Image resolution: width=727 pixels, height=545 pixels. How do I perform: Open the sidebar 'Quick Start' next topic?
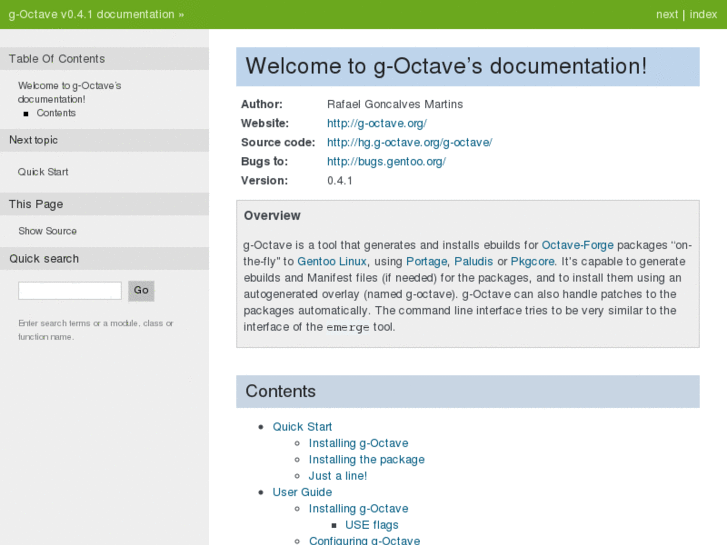click(43, 172)
